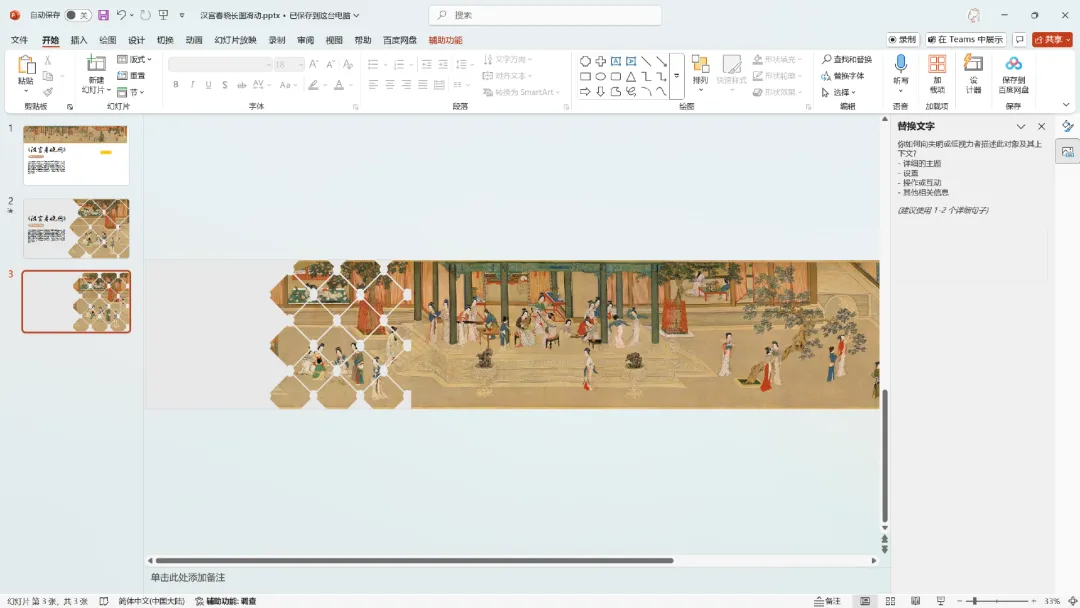Select the plus/cross shape in shapes gallery

(x=601, y=61)
